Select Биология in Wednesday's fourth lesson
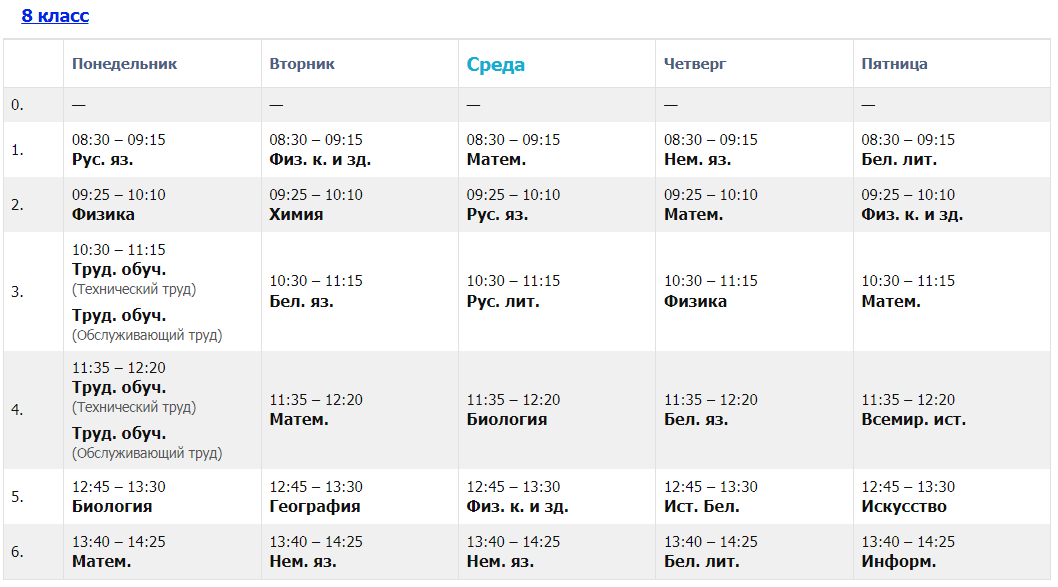The height and width of the screenshot is (587, 1058). (x=507, y=419)
